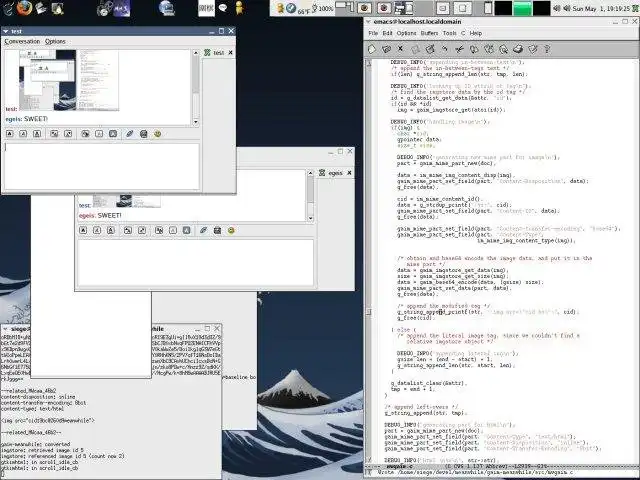Image resolution: width=640 pixels, height=480 pixels.
Task: Click the save buffer icon in Emacs toolbar
Action: tap(416, 49)
